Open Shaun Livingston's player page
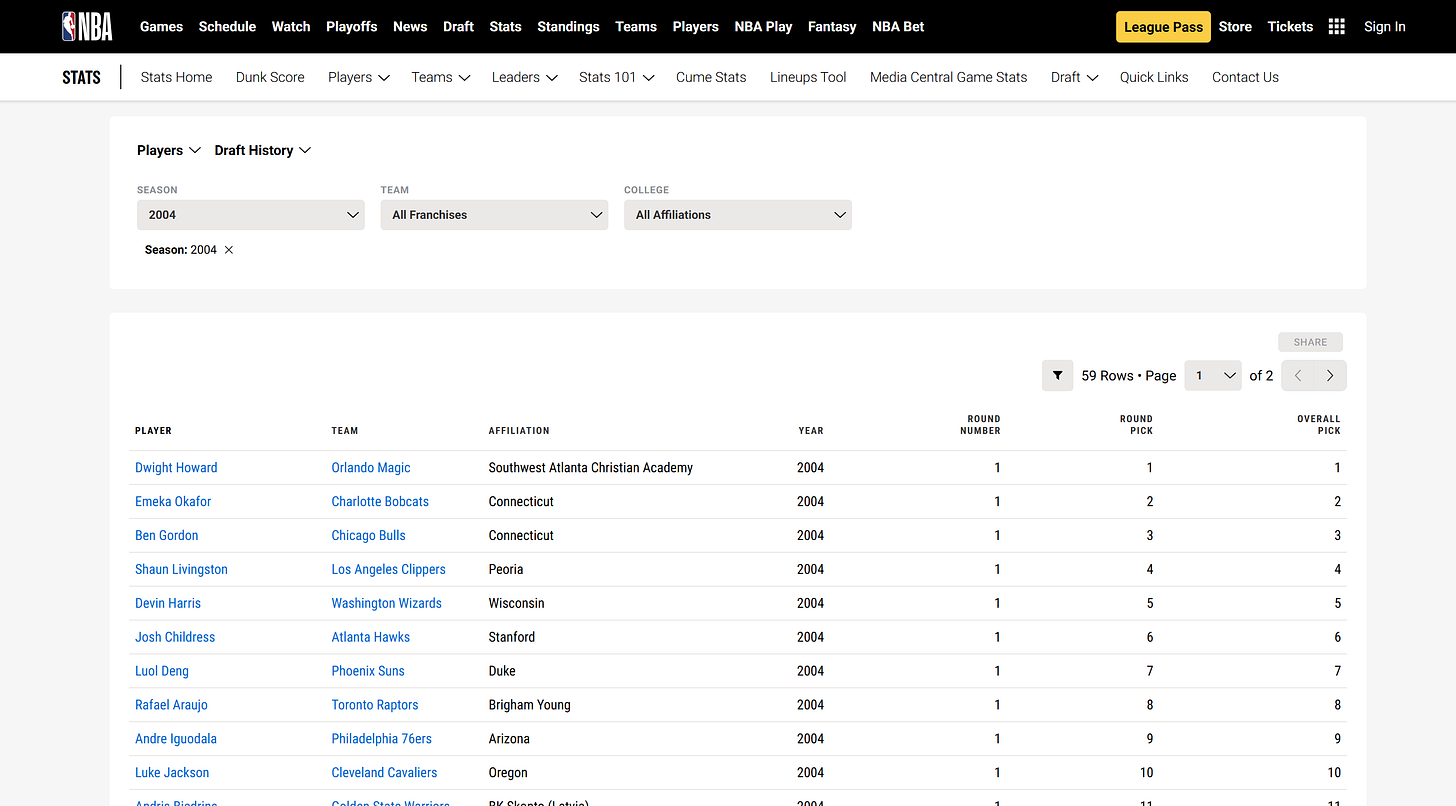 (x=181, y=570)
